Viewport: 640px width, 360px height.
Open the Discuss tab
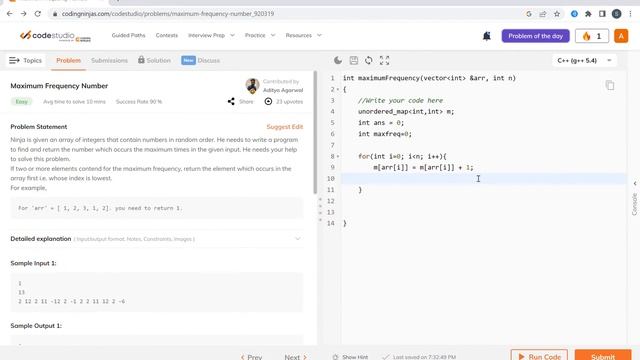200,60
